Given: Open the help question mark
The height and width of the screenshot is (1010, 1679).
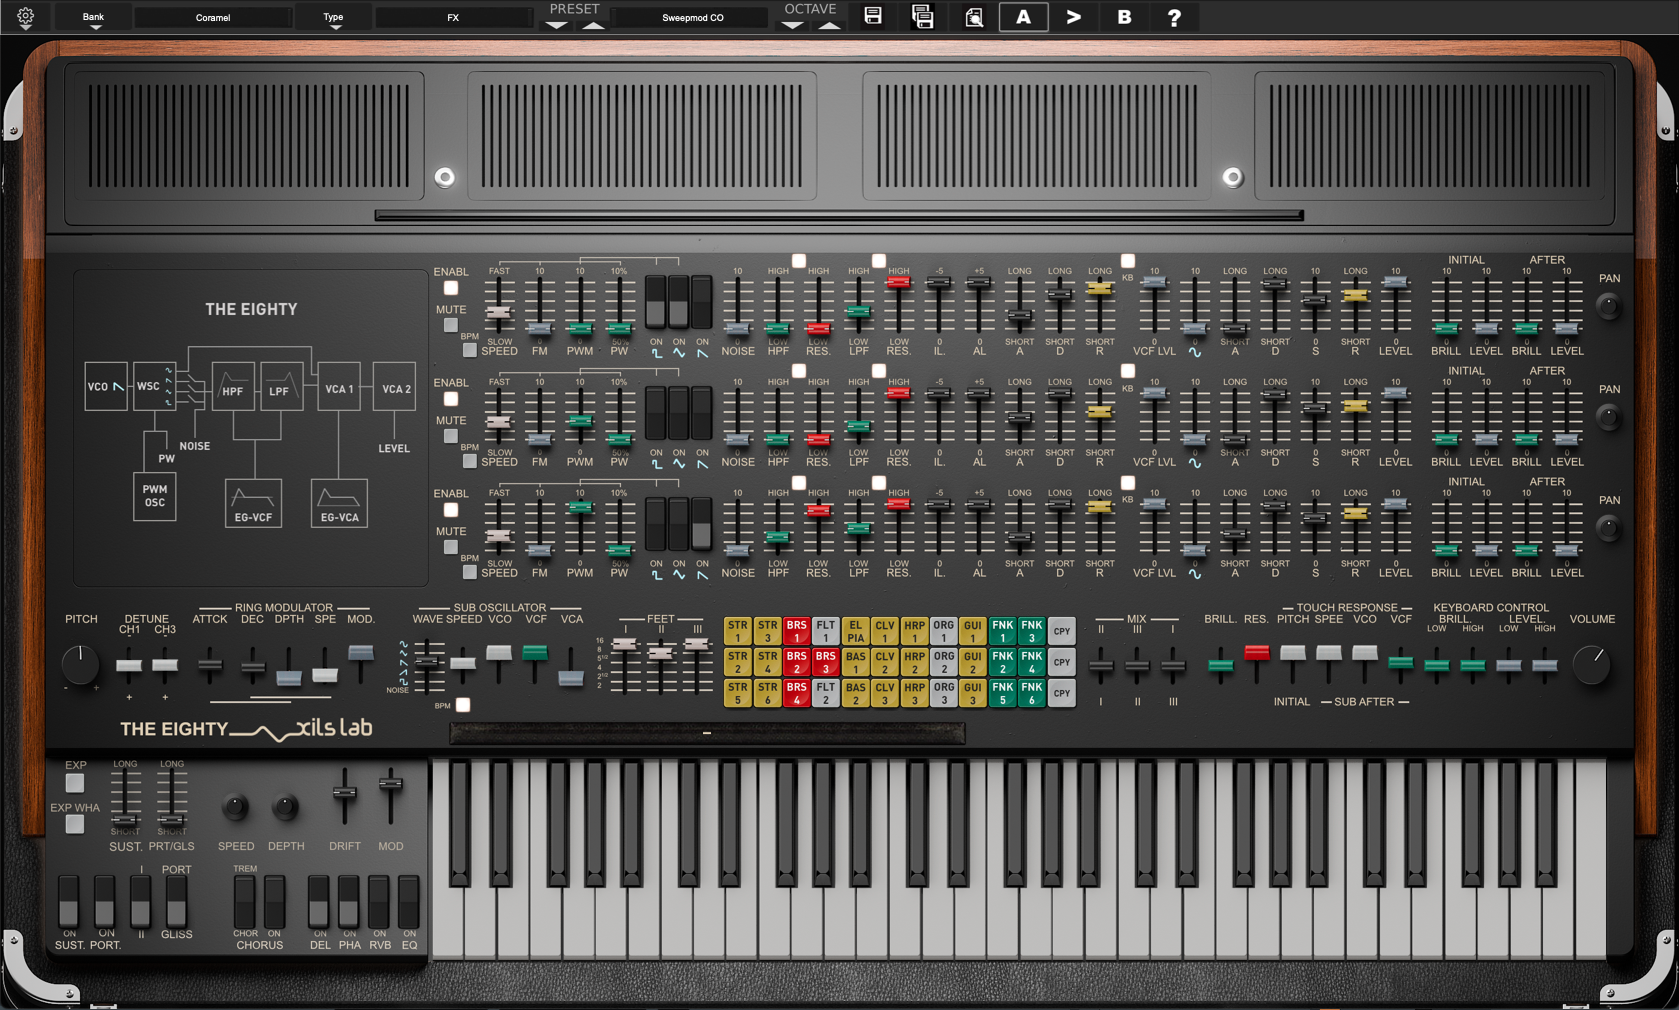Looking at the screenshot, I should (1174, 17).
